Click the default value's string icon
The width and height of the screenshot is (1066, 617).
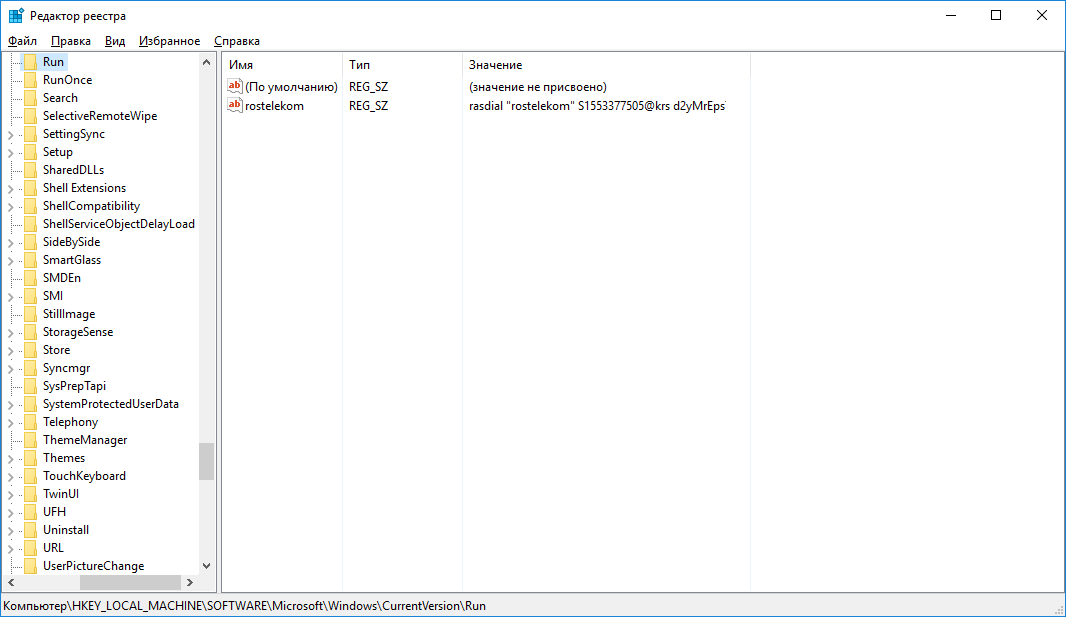(235, 86)
